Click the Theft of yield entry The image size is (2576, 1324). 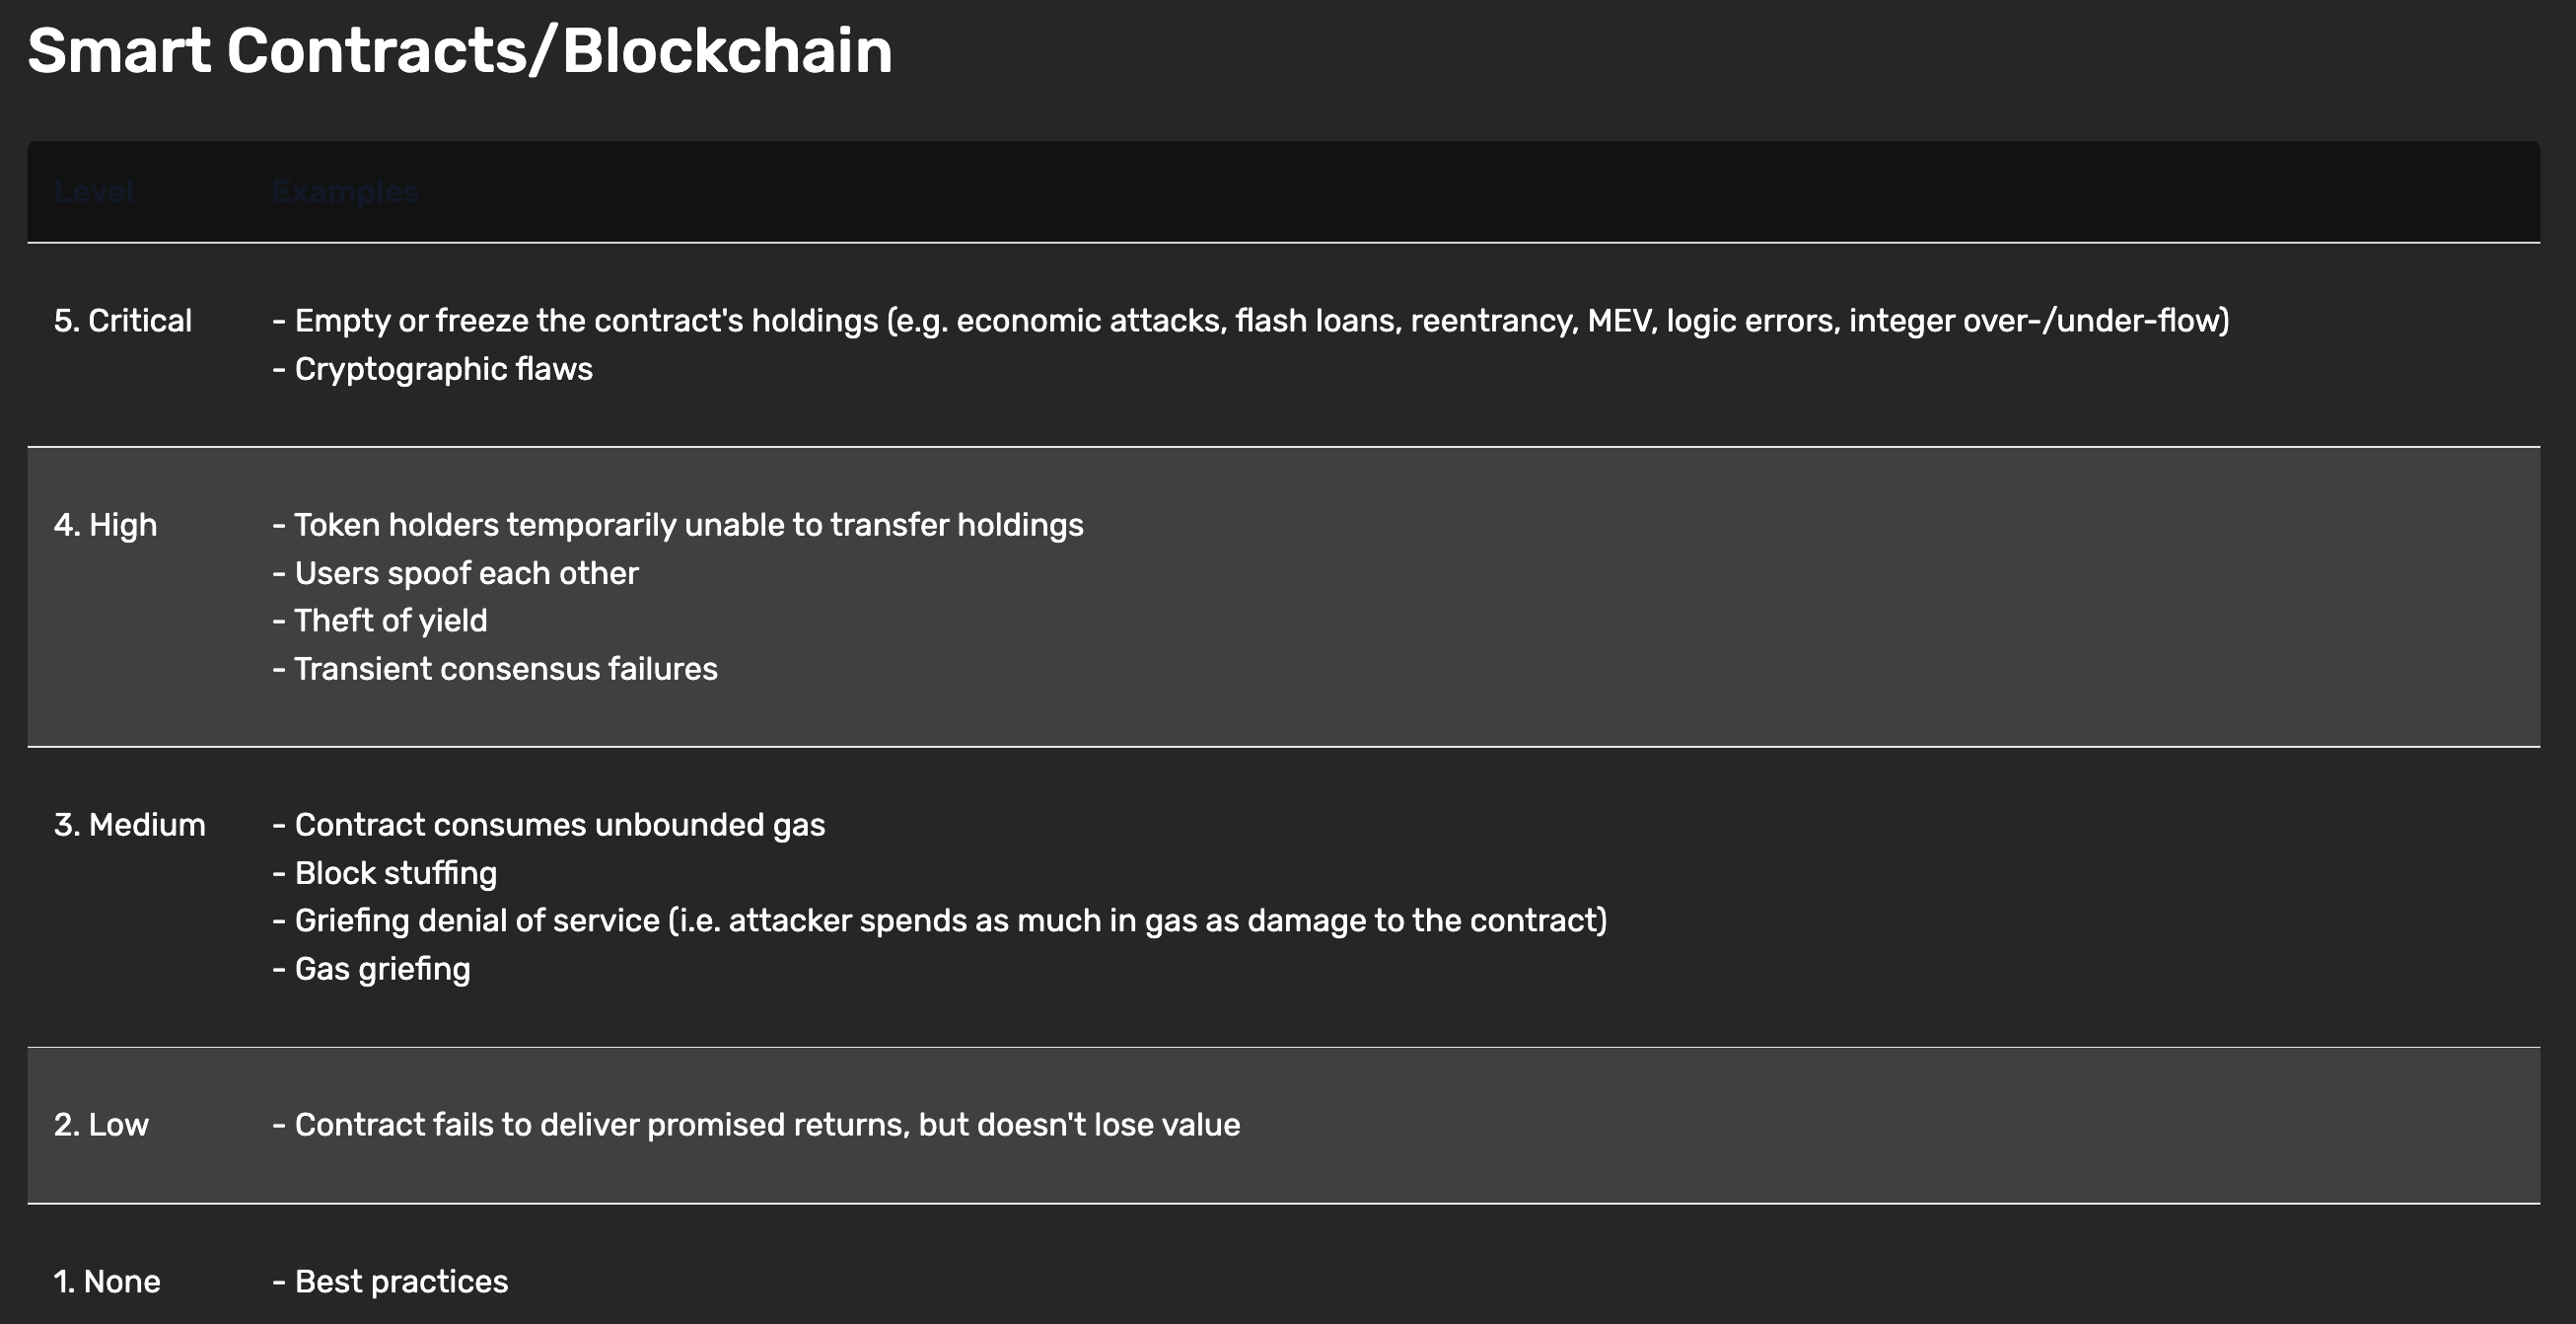380,621
